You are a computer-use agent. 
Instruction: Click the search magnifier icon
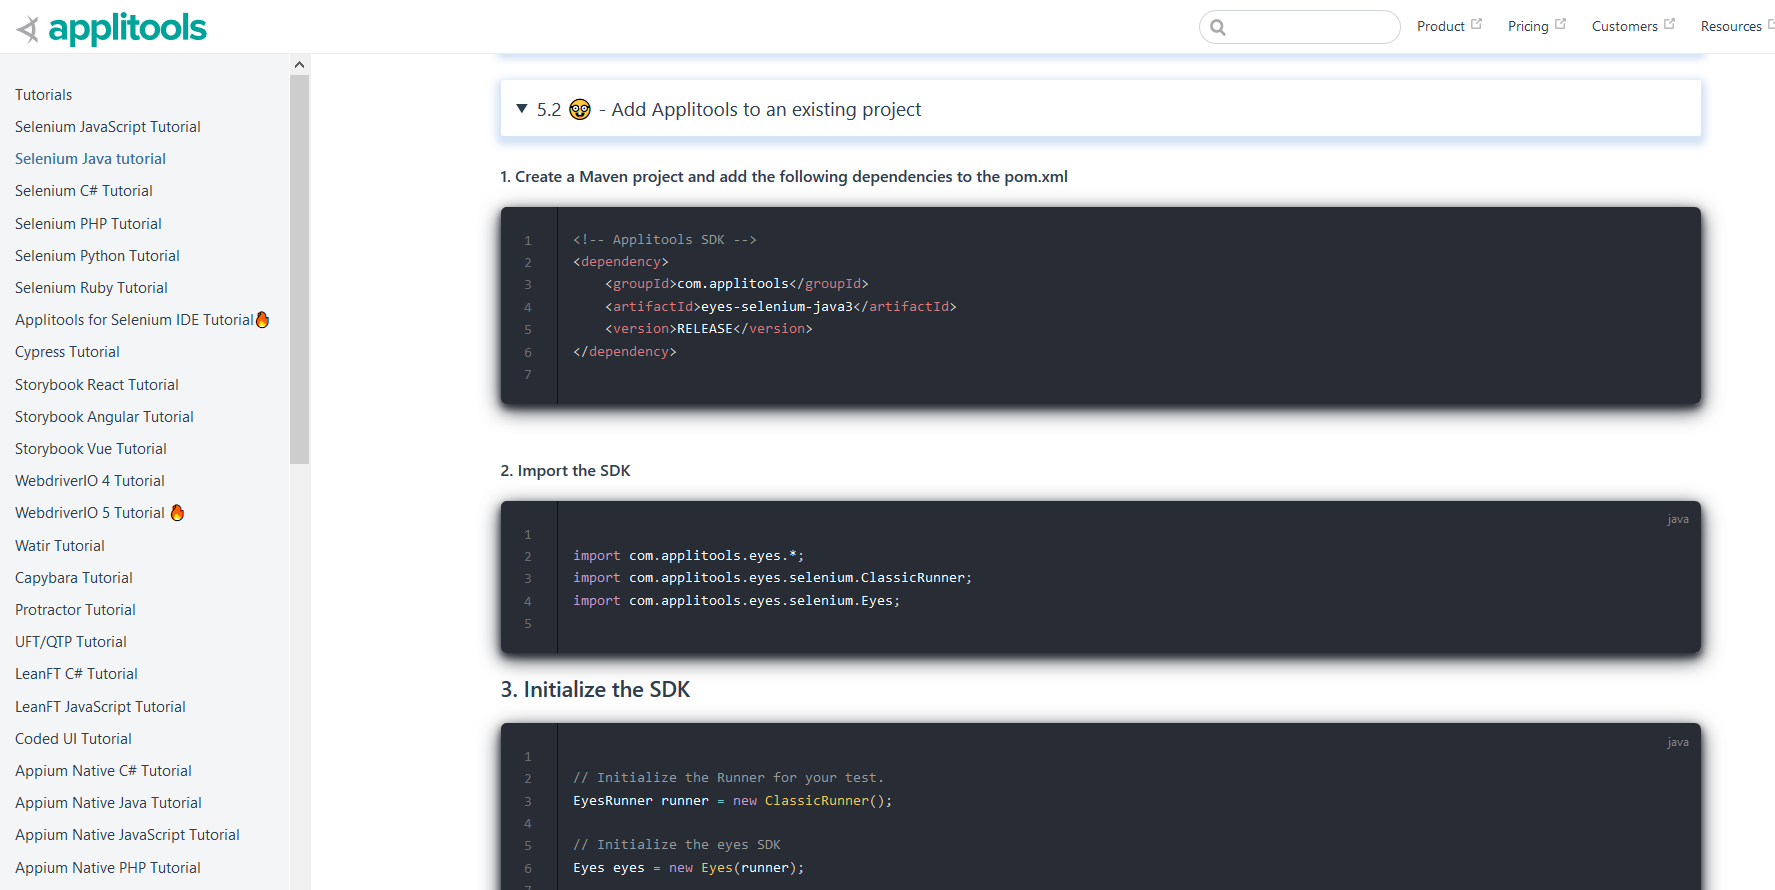tap(1218, 27)
